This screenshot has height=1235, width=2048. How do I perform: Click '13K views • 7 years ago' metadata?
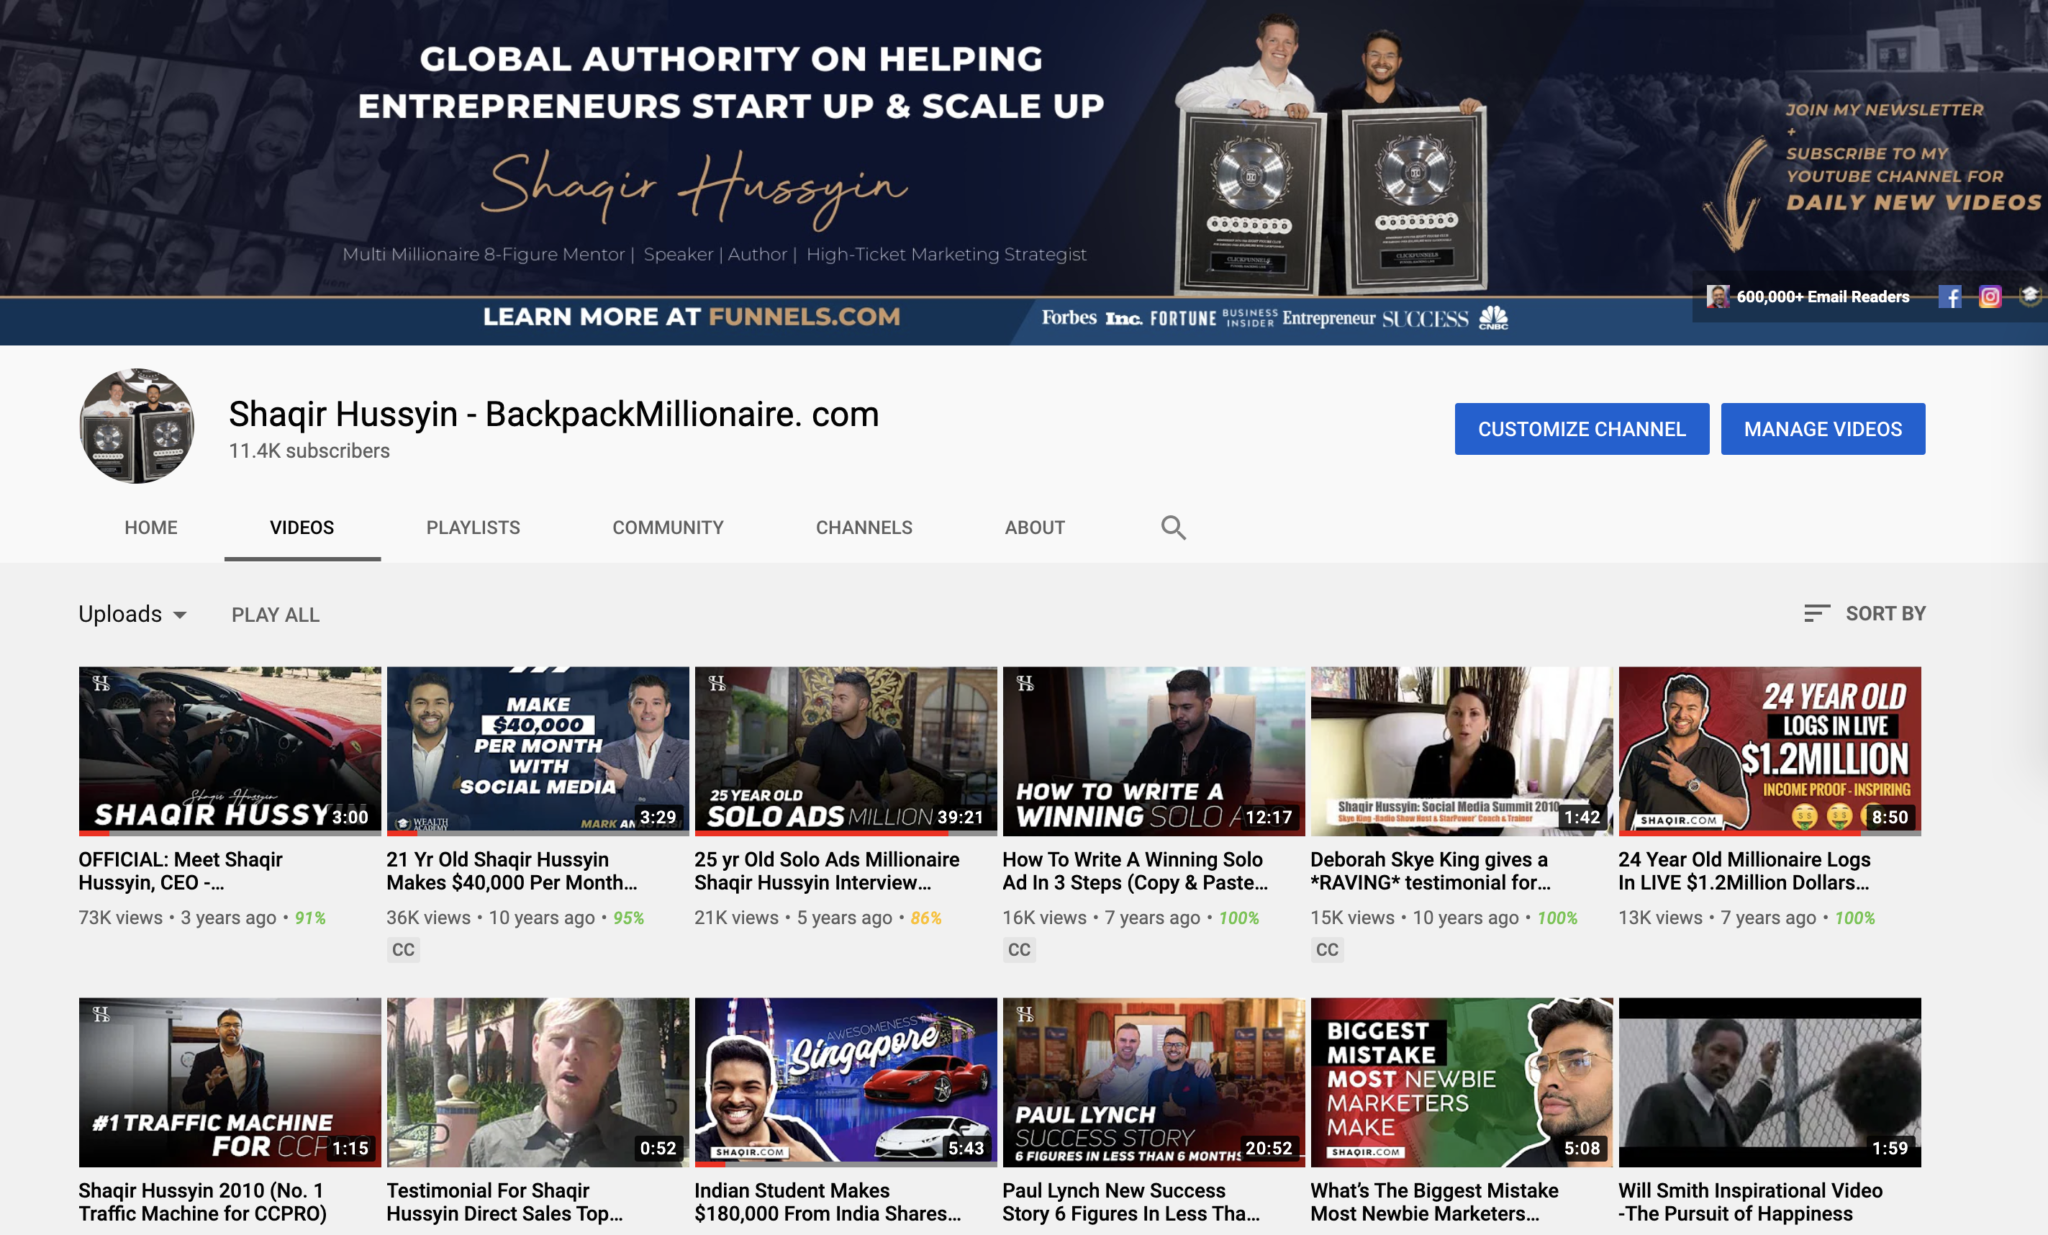pos(1718,918)
